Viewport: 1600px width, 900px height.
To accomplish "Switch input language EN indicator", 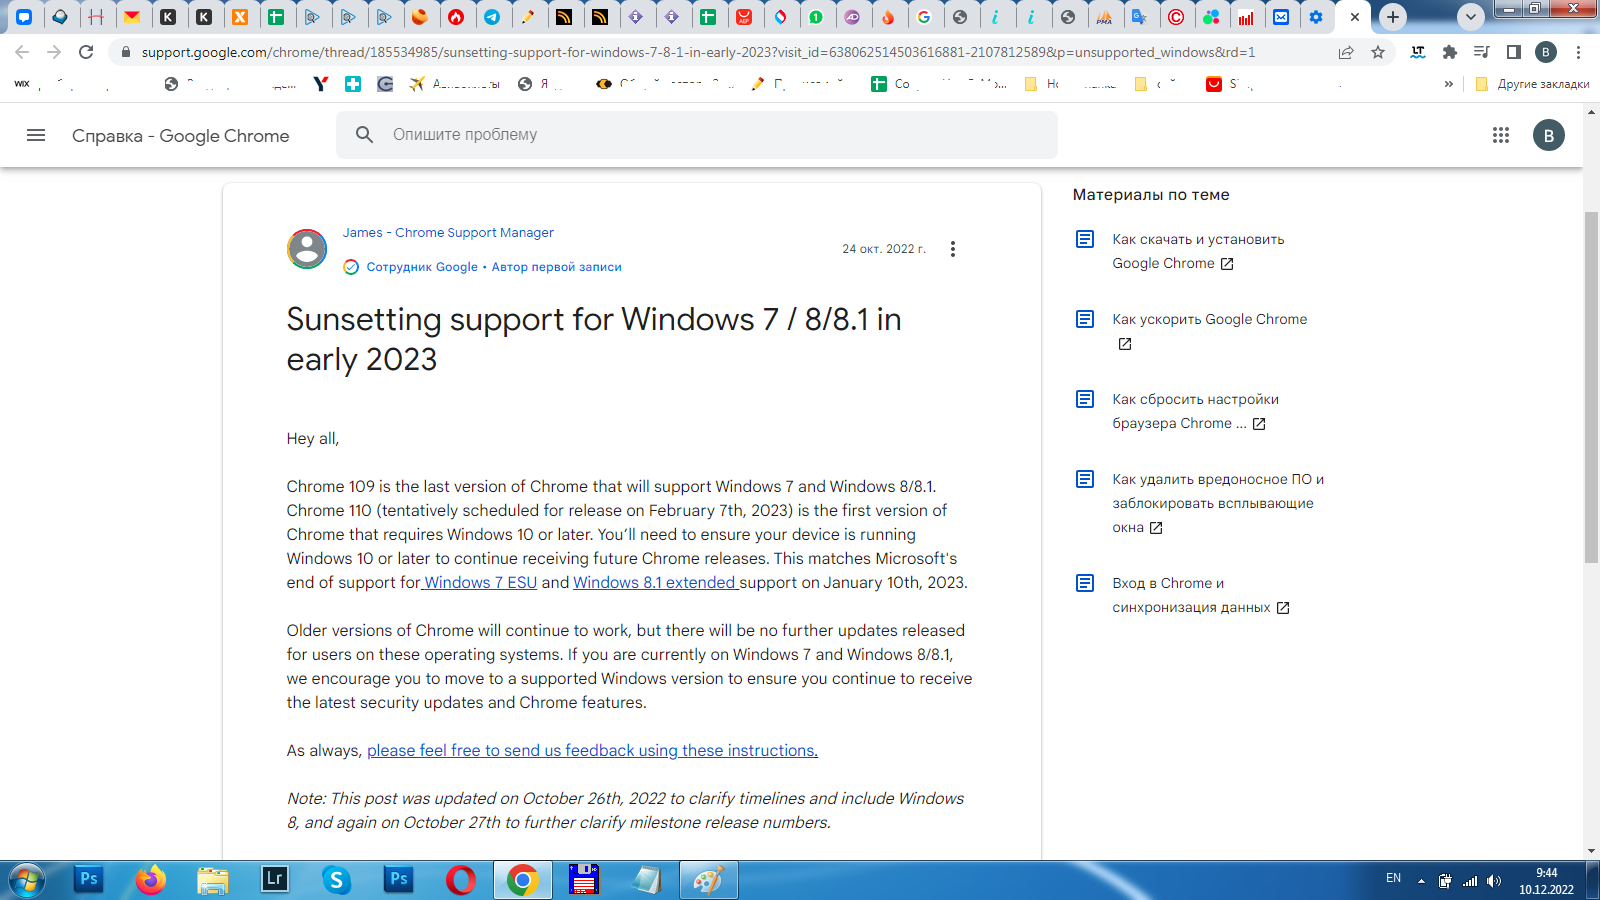I will tap(1393, 878).
